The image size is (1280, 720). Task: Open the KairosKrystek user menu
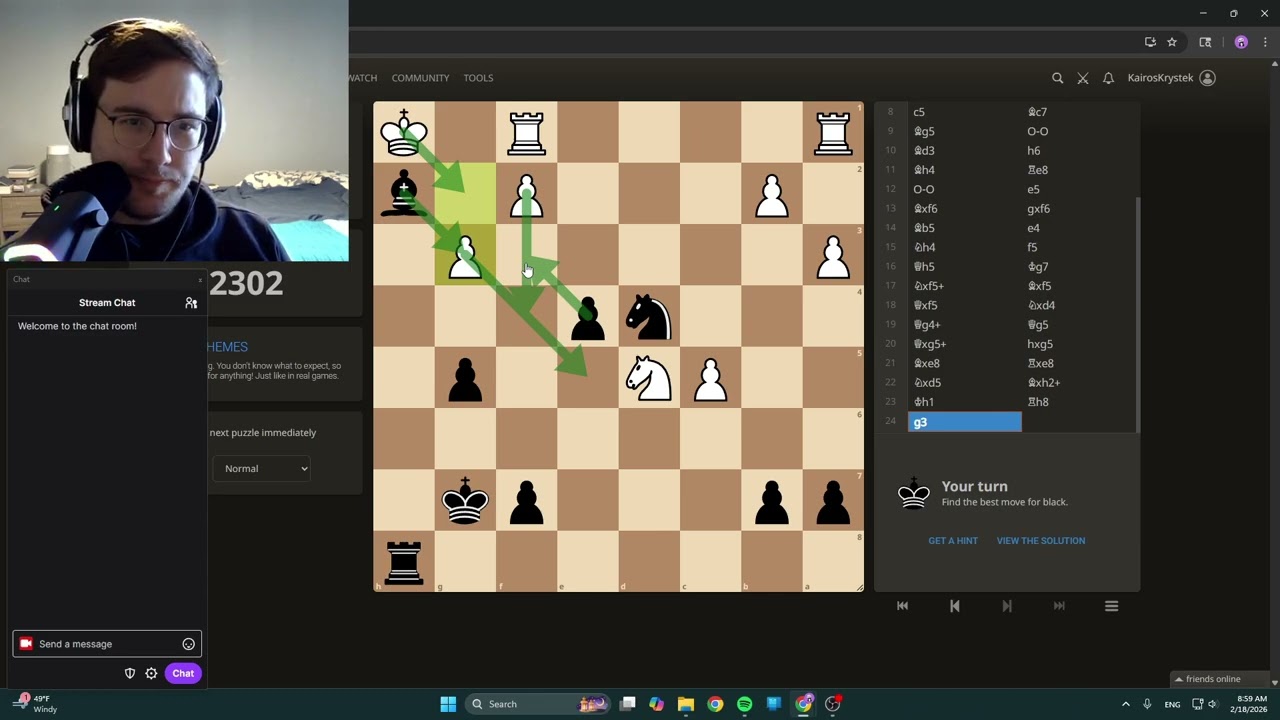point(1171,78)
